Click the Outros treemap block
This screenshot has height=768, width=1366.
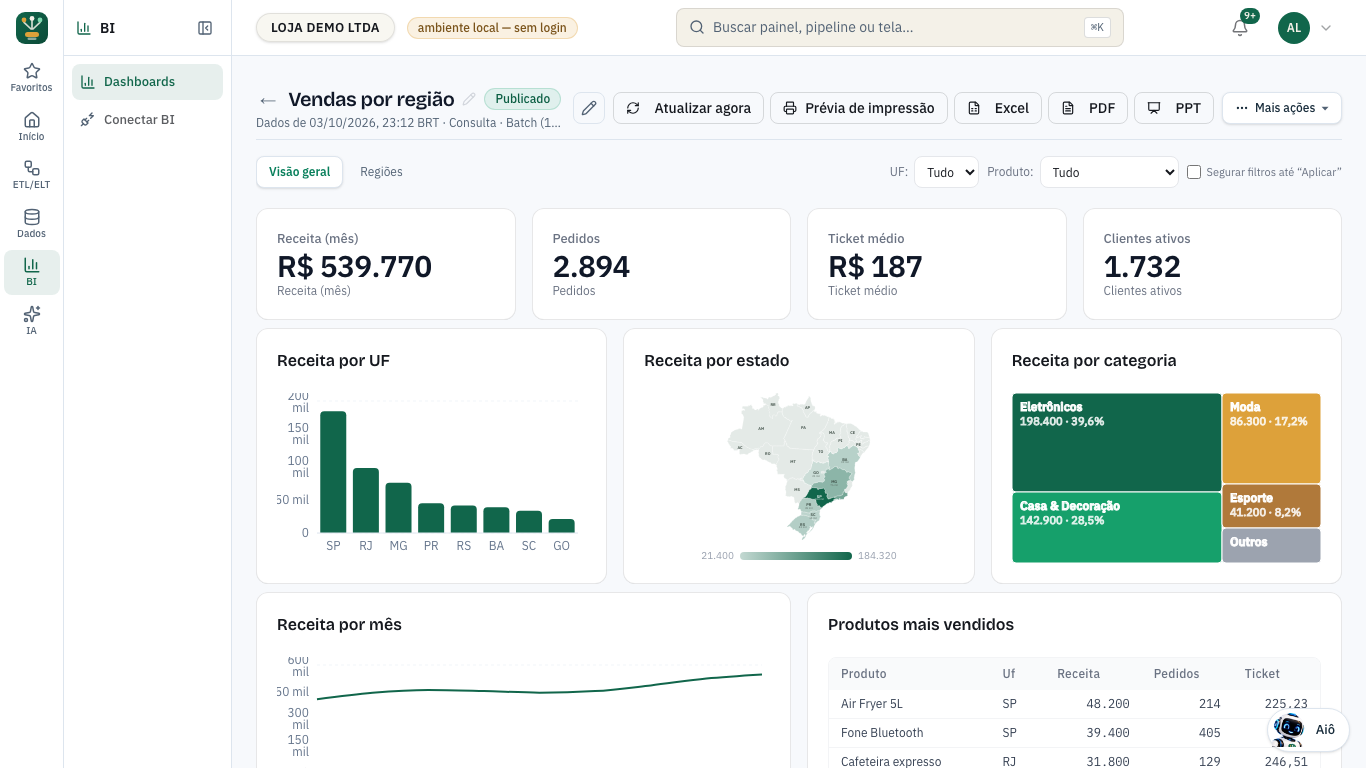click(x=1271, y=545)
